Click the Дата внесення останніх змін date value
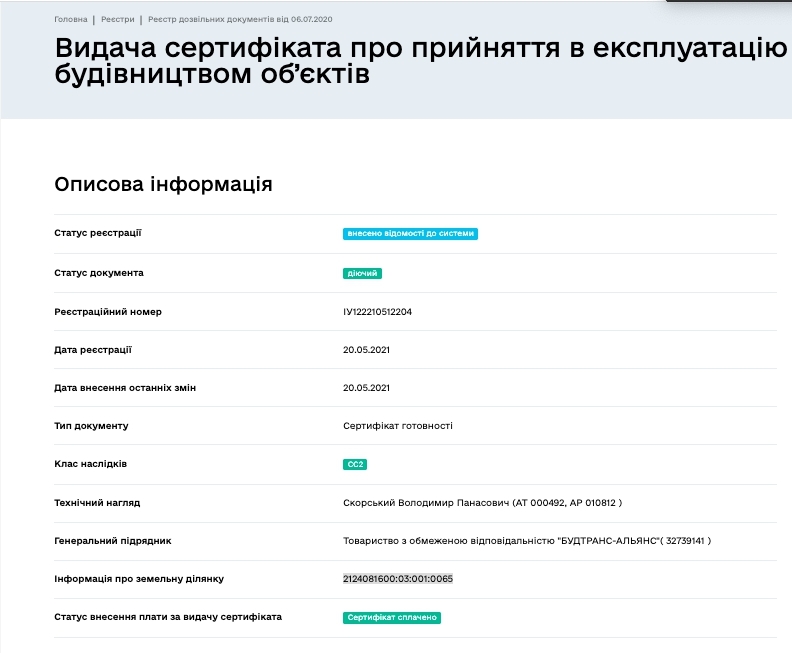 click(366, 388)
